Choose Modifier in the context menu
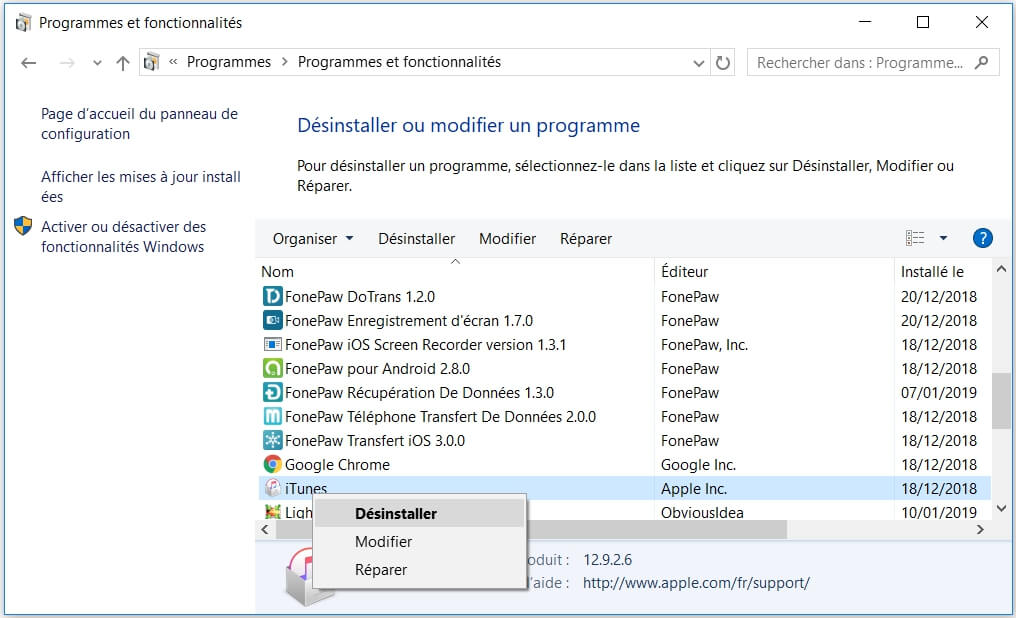Image resolution: width=1016 pixels, height=618 pixels. (x=419, y=542)
